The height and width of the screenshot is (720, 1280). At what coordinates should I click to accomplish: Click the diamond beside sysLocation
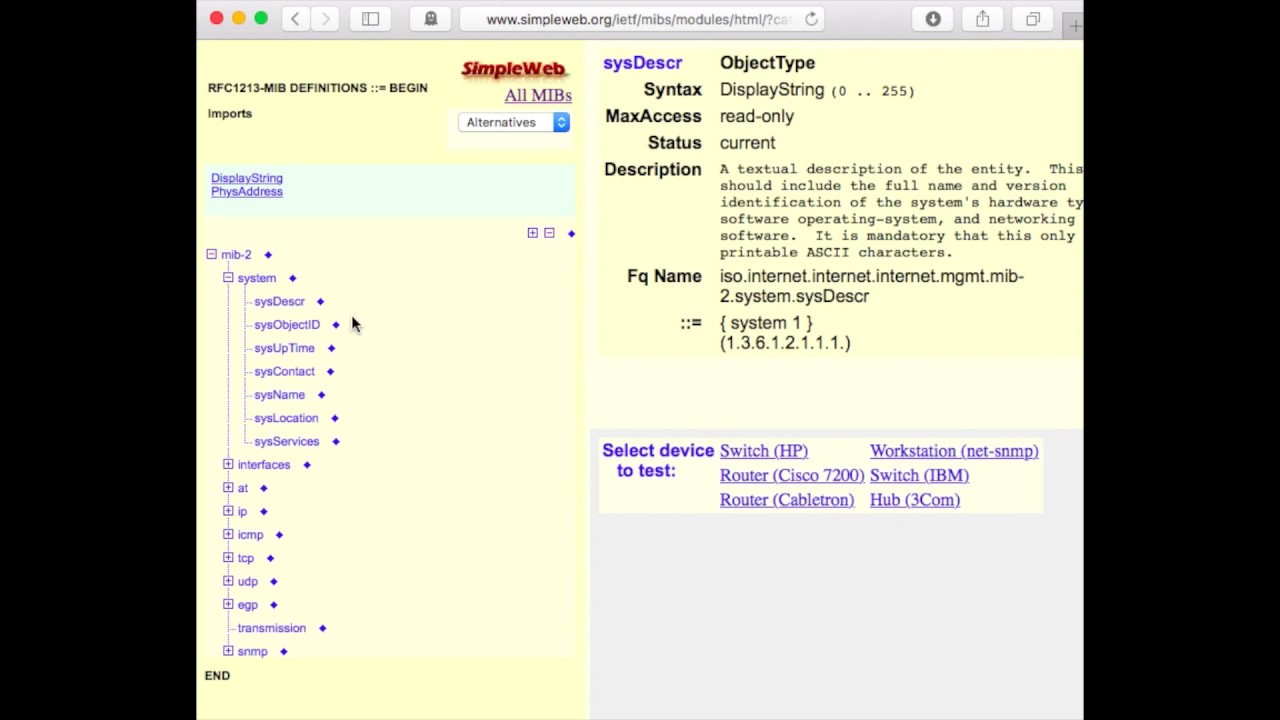point(335,418)
